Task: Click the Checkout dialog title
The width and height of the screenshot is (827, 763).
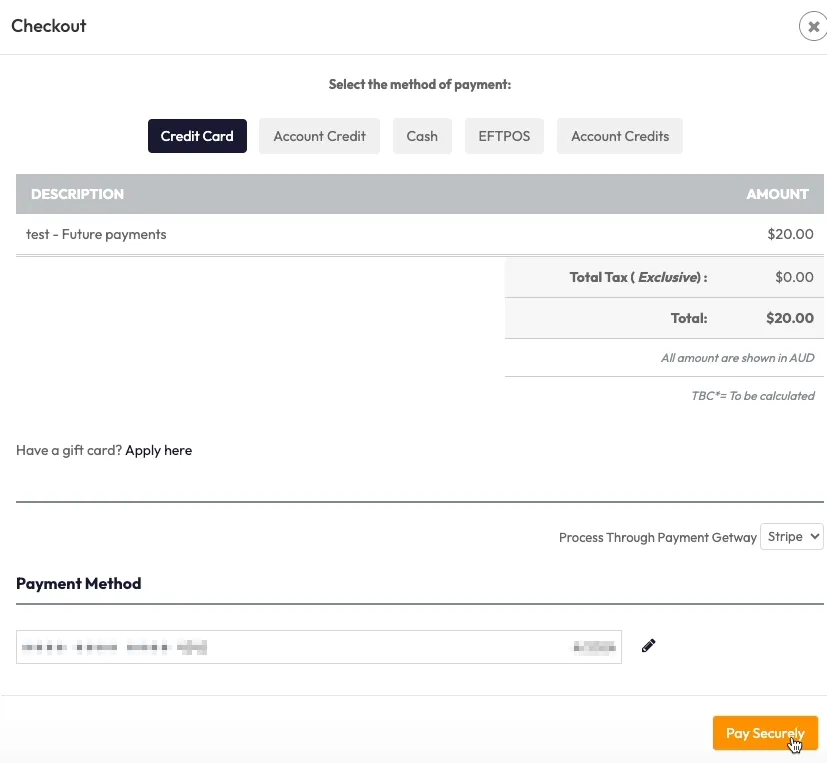Action: [x=49, y=26]
